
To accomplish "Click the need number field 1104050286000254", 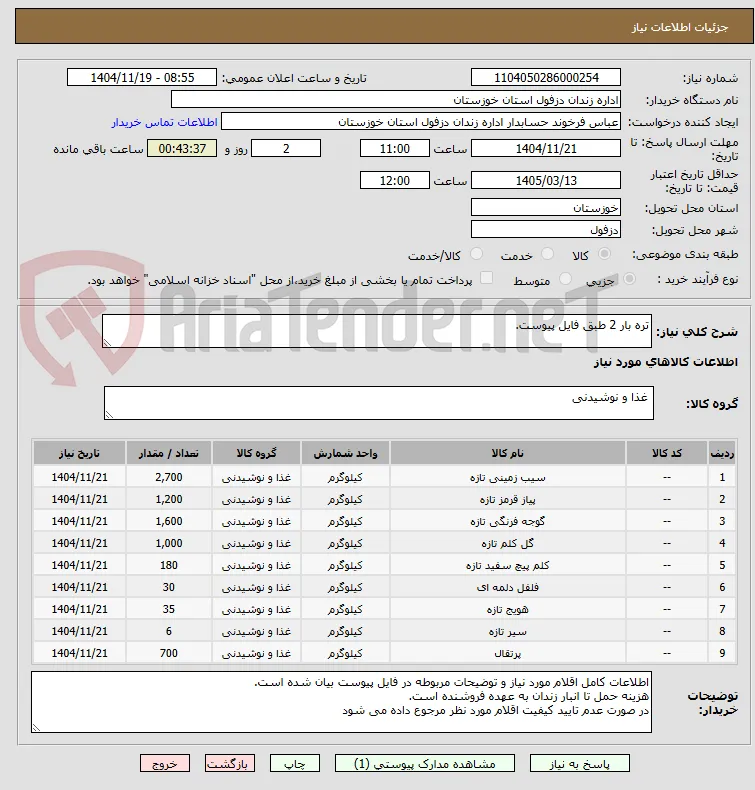I will pyautogui.click(x=545, y=78).
